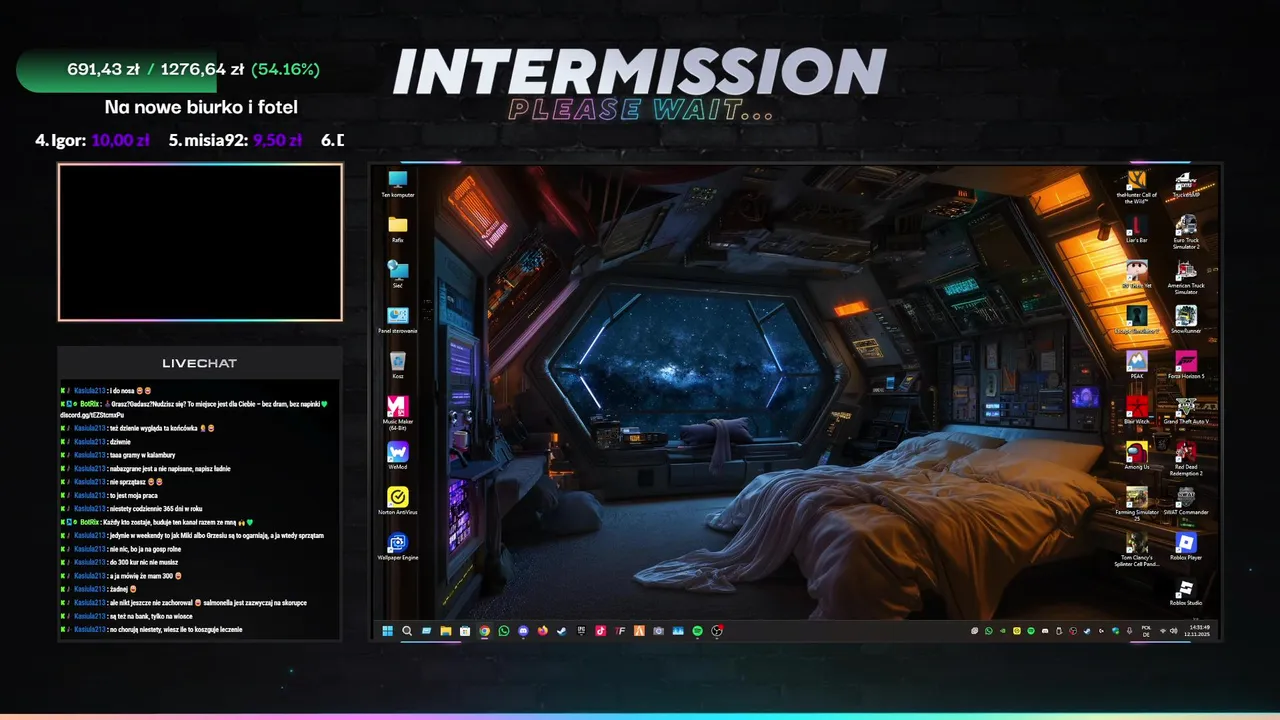Launch the PEAK game icon
1280x720 pixels.
tap(1136, 364)
